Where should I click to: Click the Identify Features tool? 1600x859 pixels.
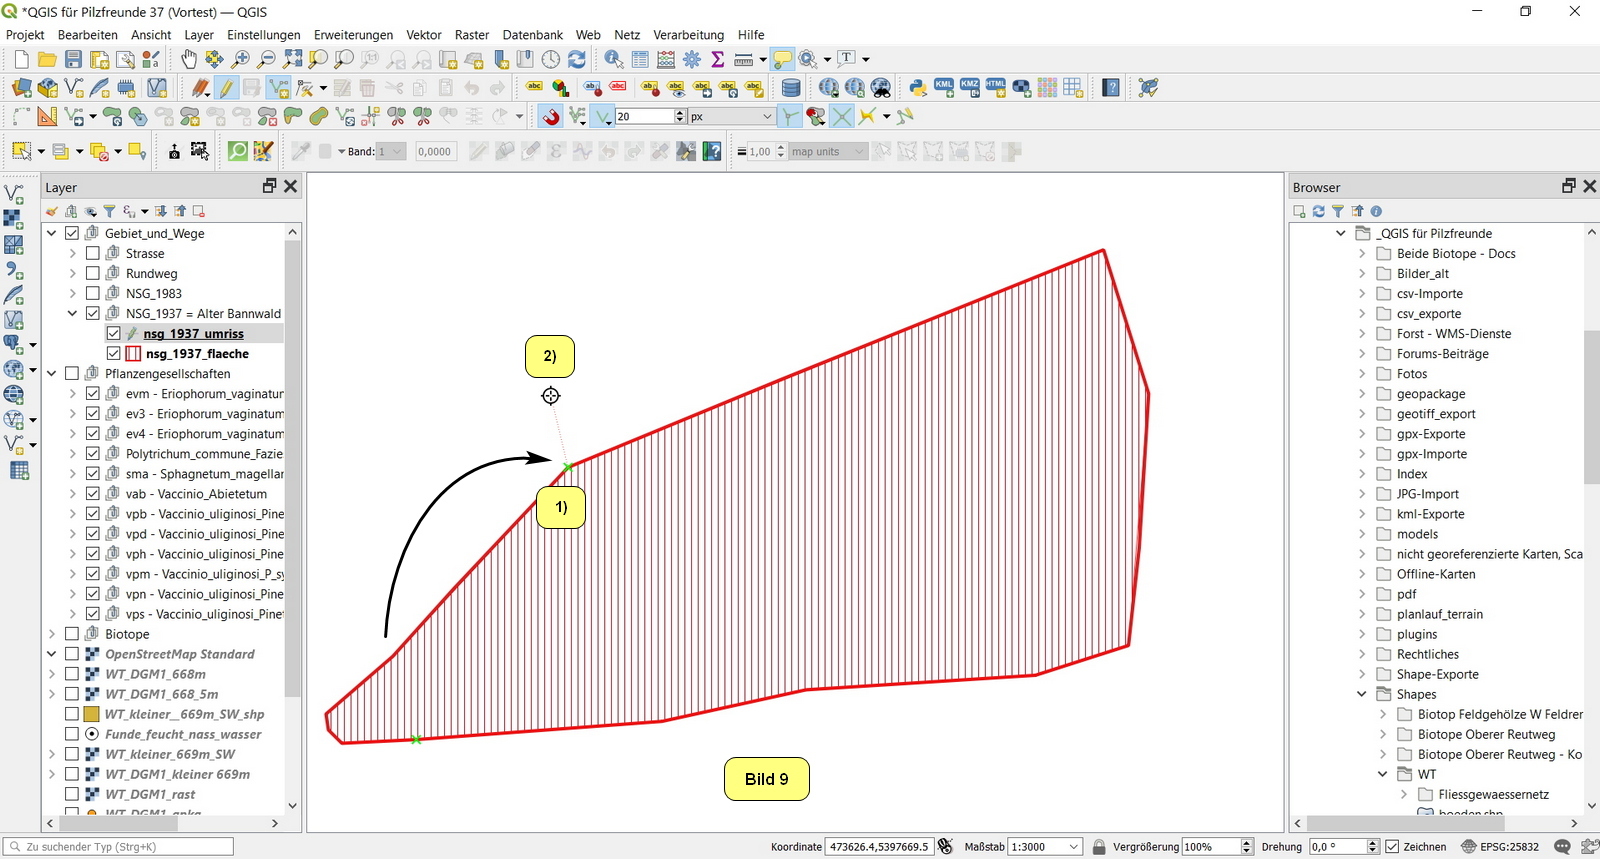[x=613, y=60]
